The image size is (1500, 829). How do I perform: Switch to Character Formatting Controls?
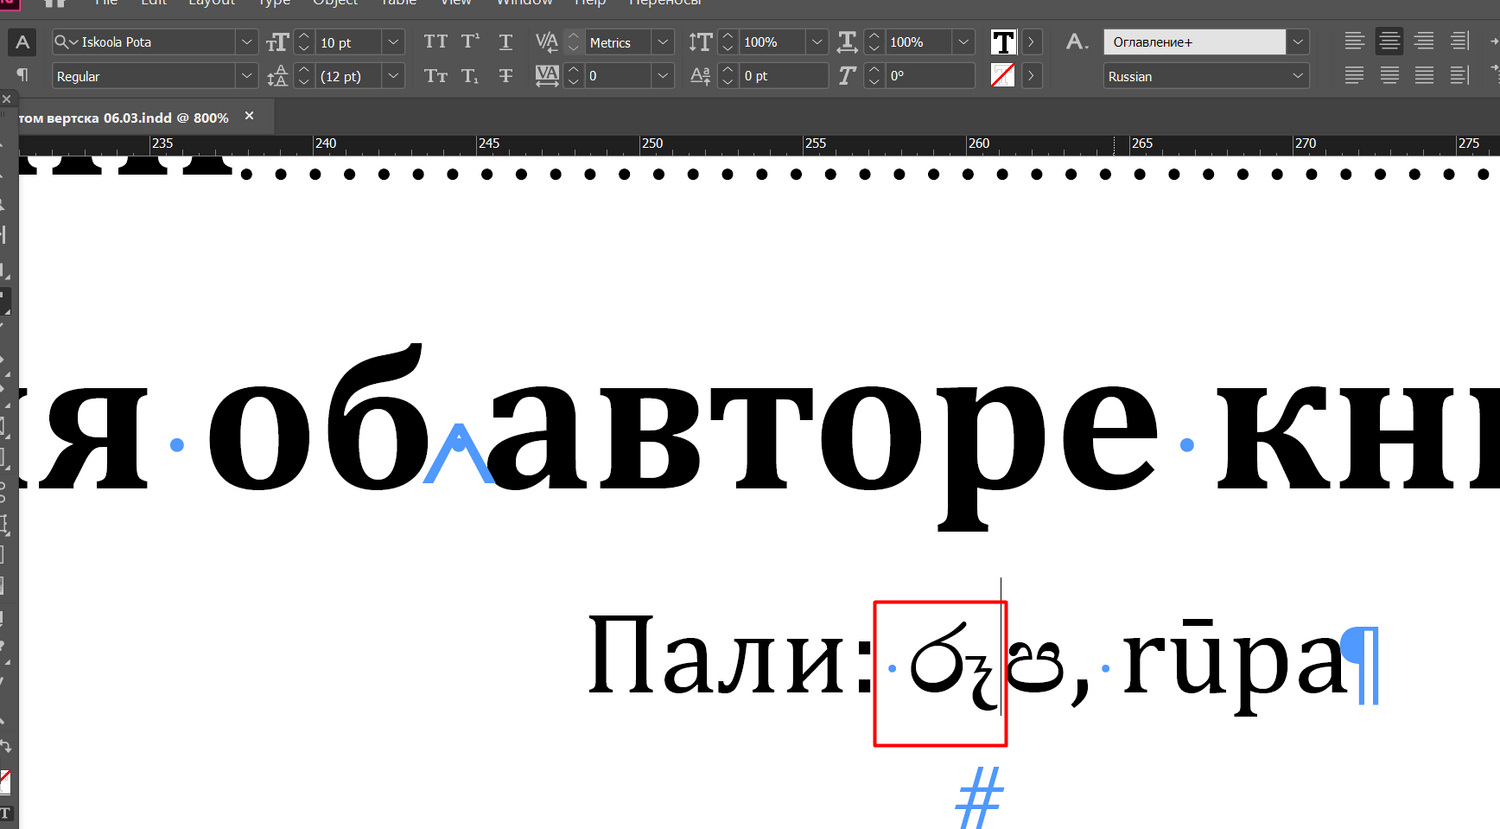click(22, 42)
